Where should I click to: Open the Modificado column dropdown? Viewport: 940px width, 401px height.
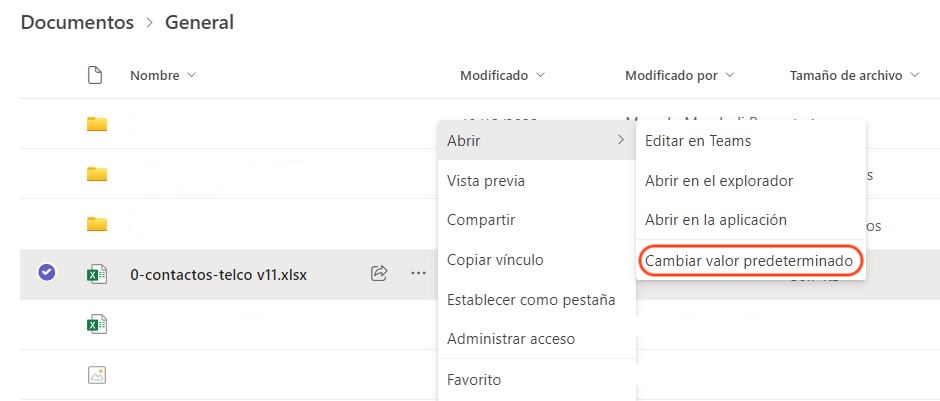[x=540, y=76]
